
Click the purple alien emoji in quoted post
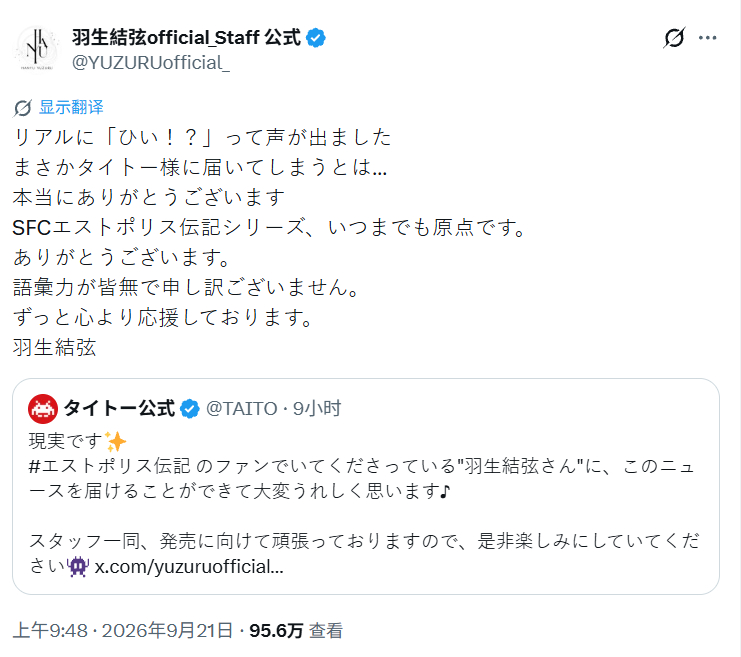[x=78, y=566]
